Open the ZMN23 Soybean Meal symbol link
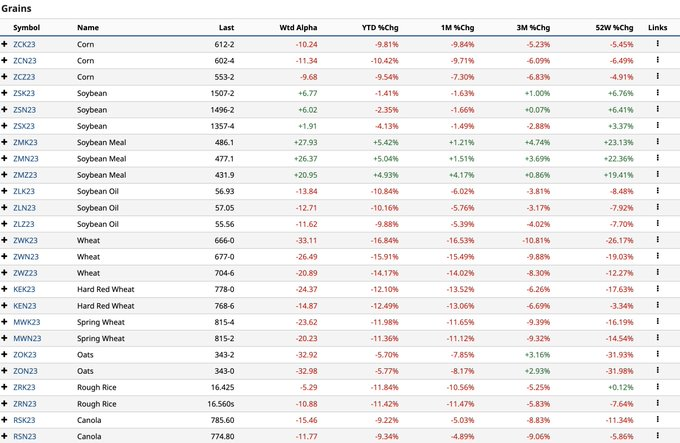 click(26, 158)
